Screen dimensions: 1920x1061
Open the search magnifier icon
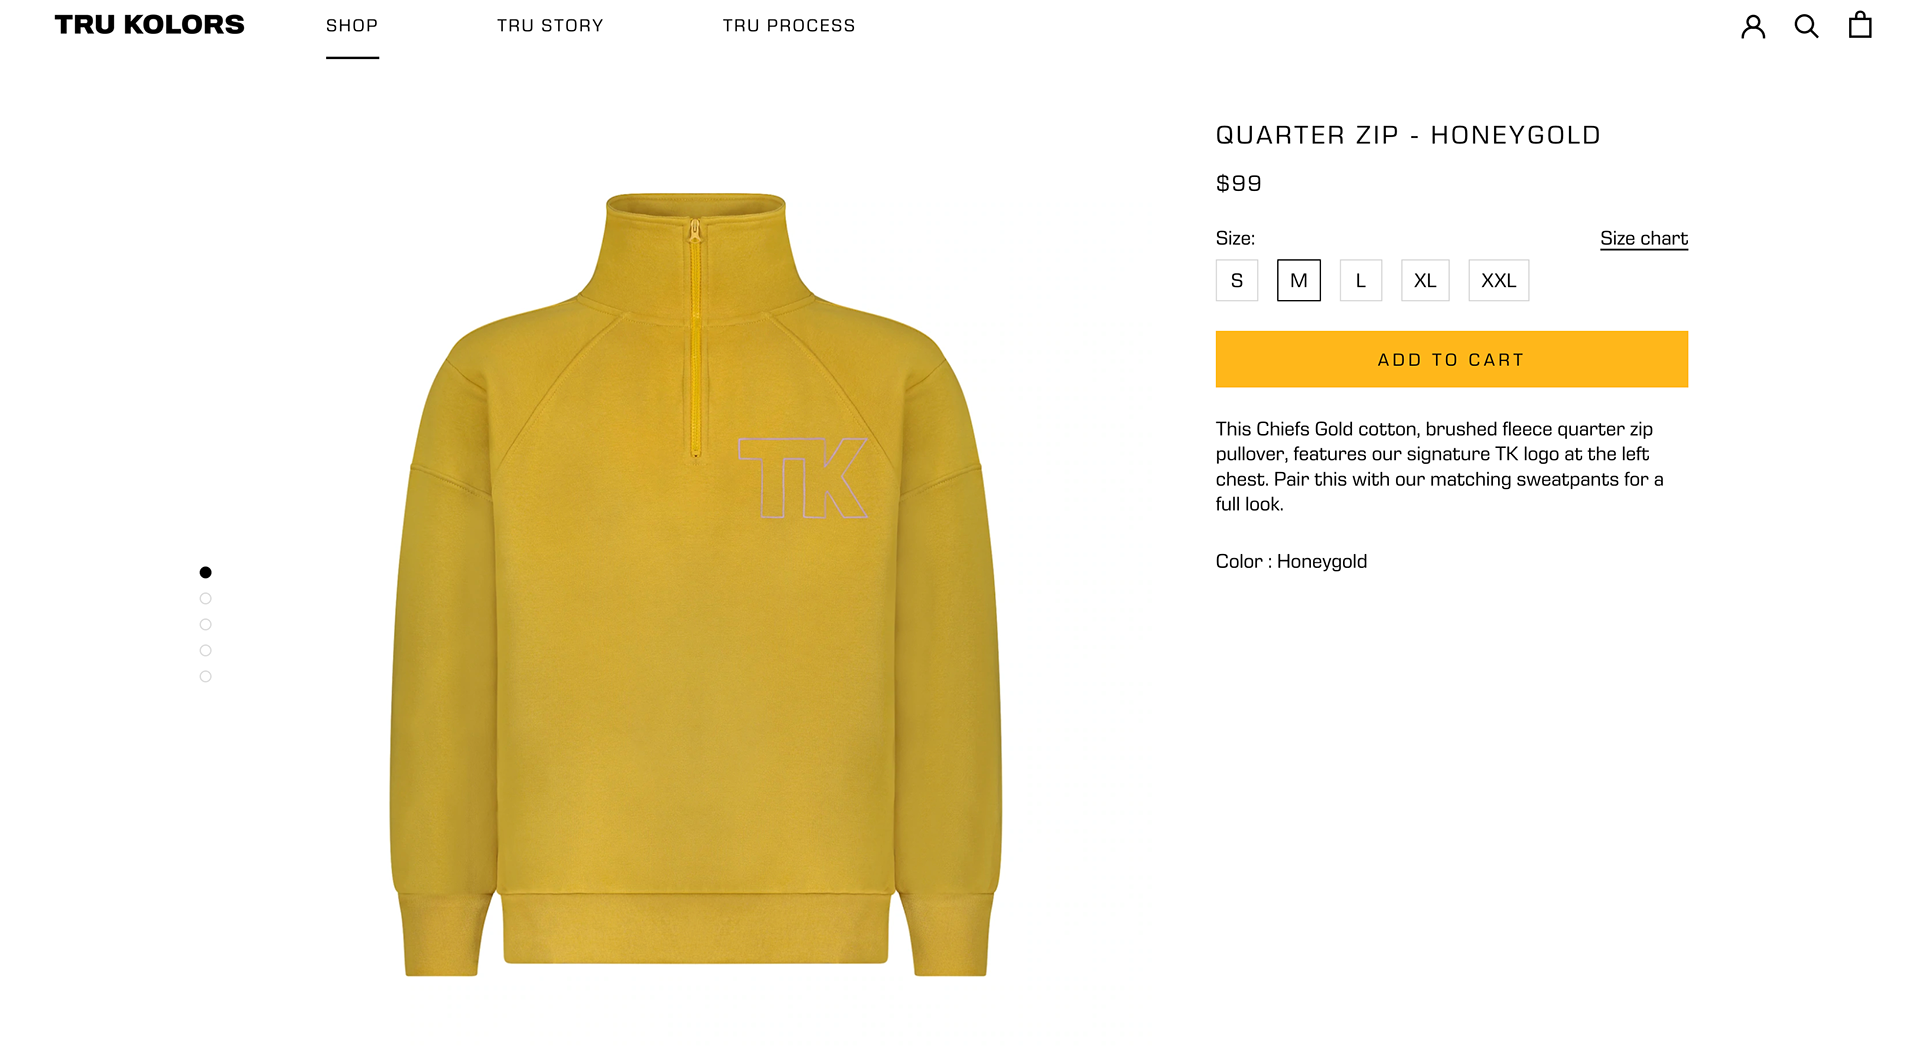pos(1806,26)
